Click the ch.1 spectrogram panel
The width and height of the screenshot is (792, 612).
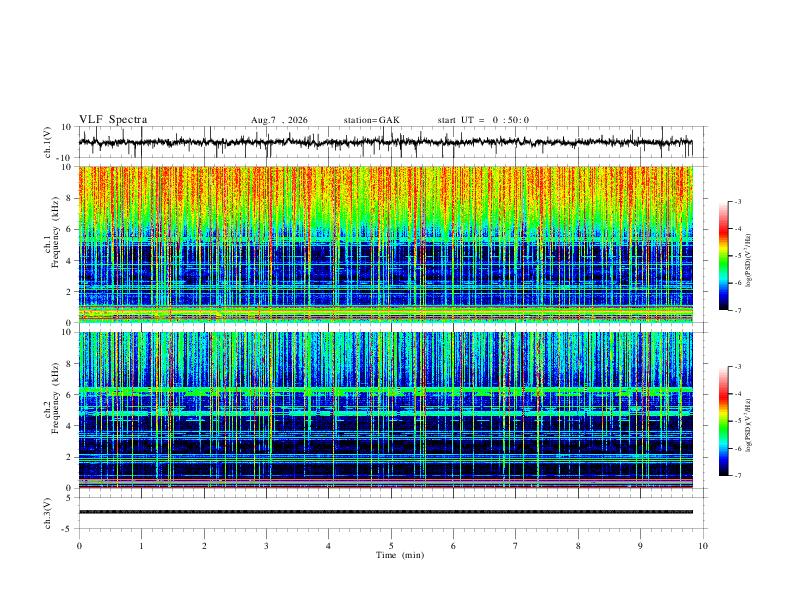(x=385, y=244)
